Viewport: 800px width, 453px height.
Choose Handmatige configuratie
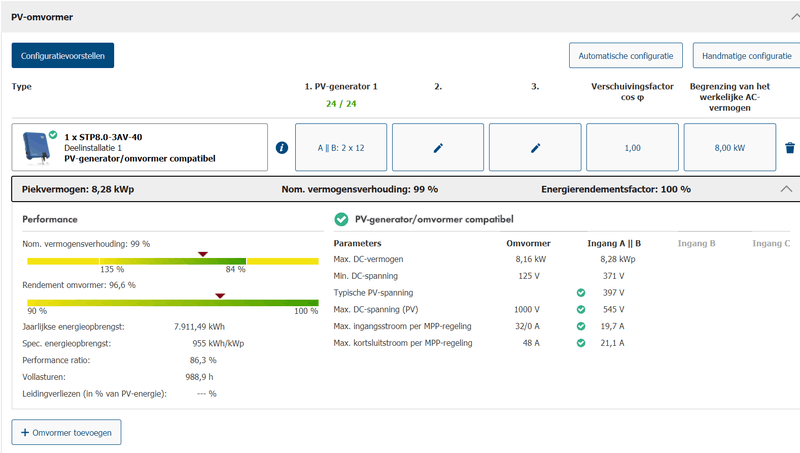click(747, 55)
